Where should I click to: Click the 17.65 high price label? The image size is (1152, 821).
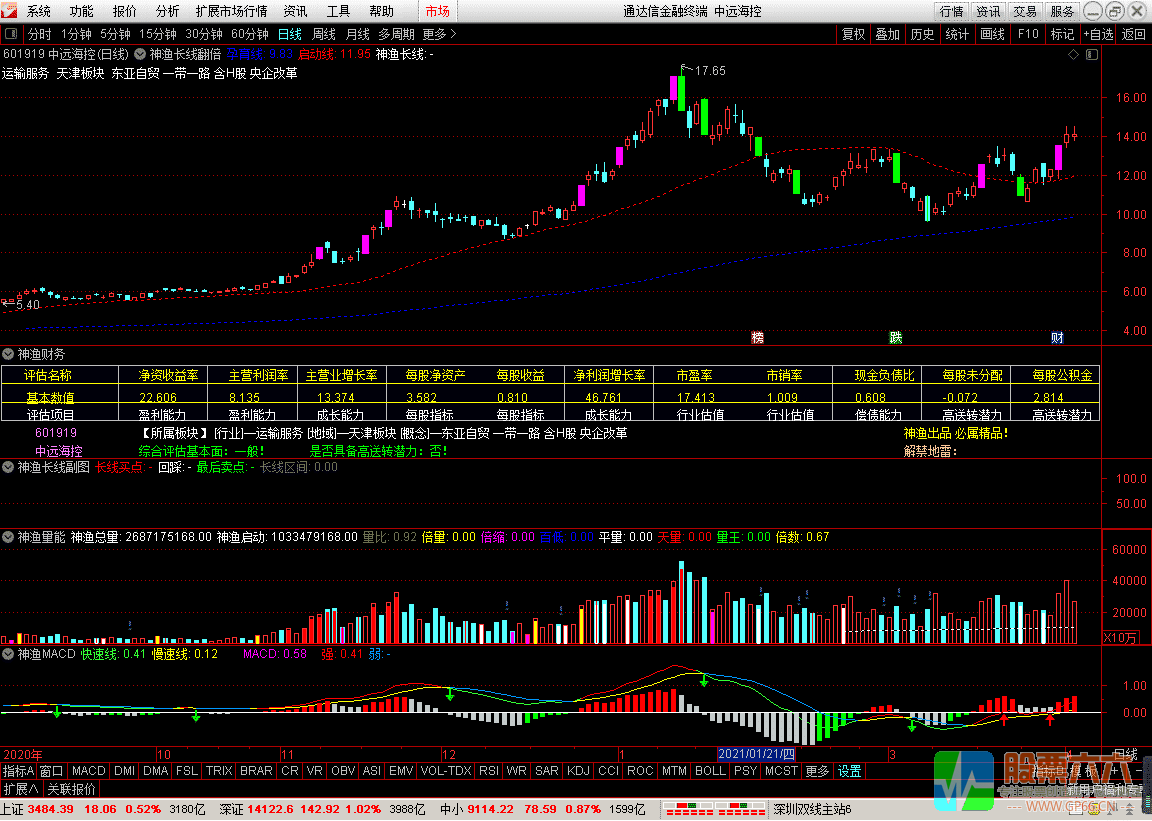tap(710, 71)
